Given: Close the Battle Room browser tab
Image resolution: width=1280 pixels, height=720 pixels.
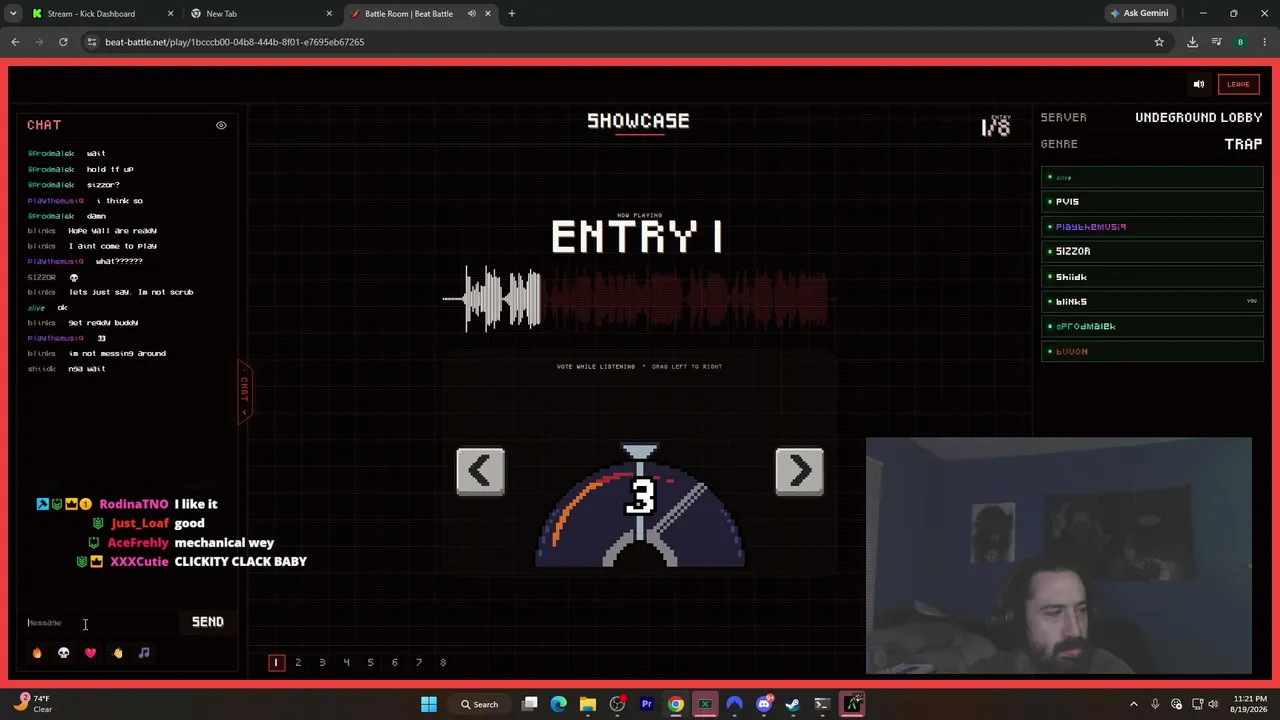Looking at the screenshot, I should (488, 14).
